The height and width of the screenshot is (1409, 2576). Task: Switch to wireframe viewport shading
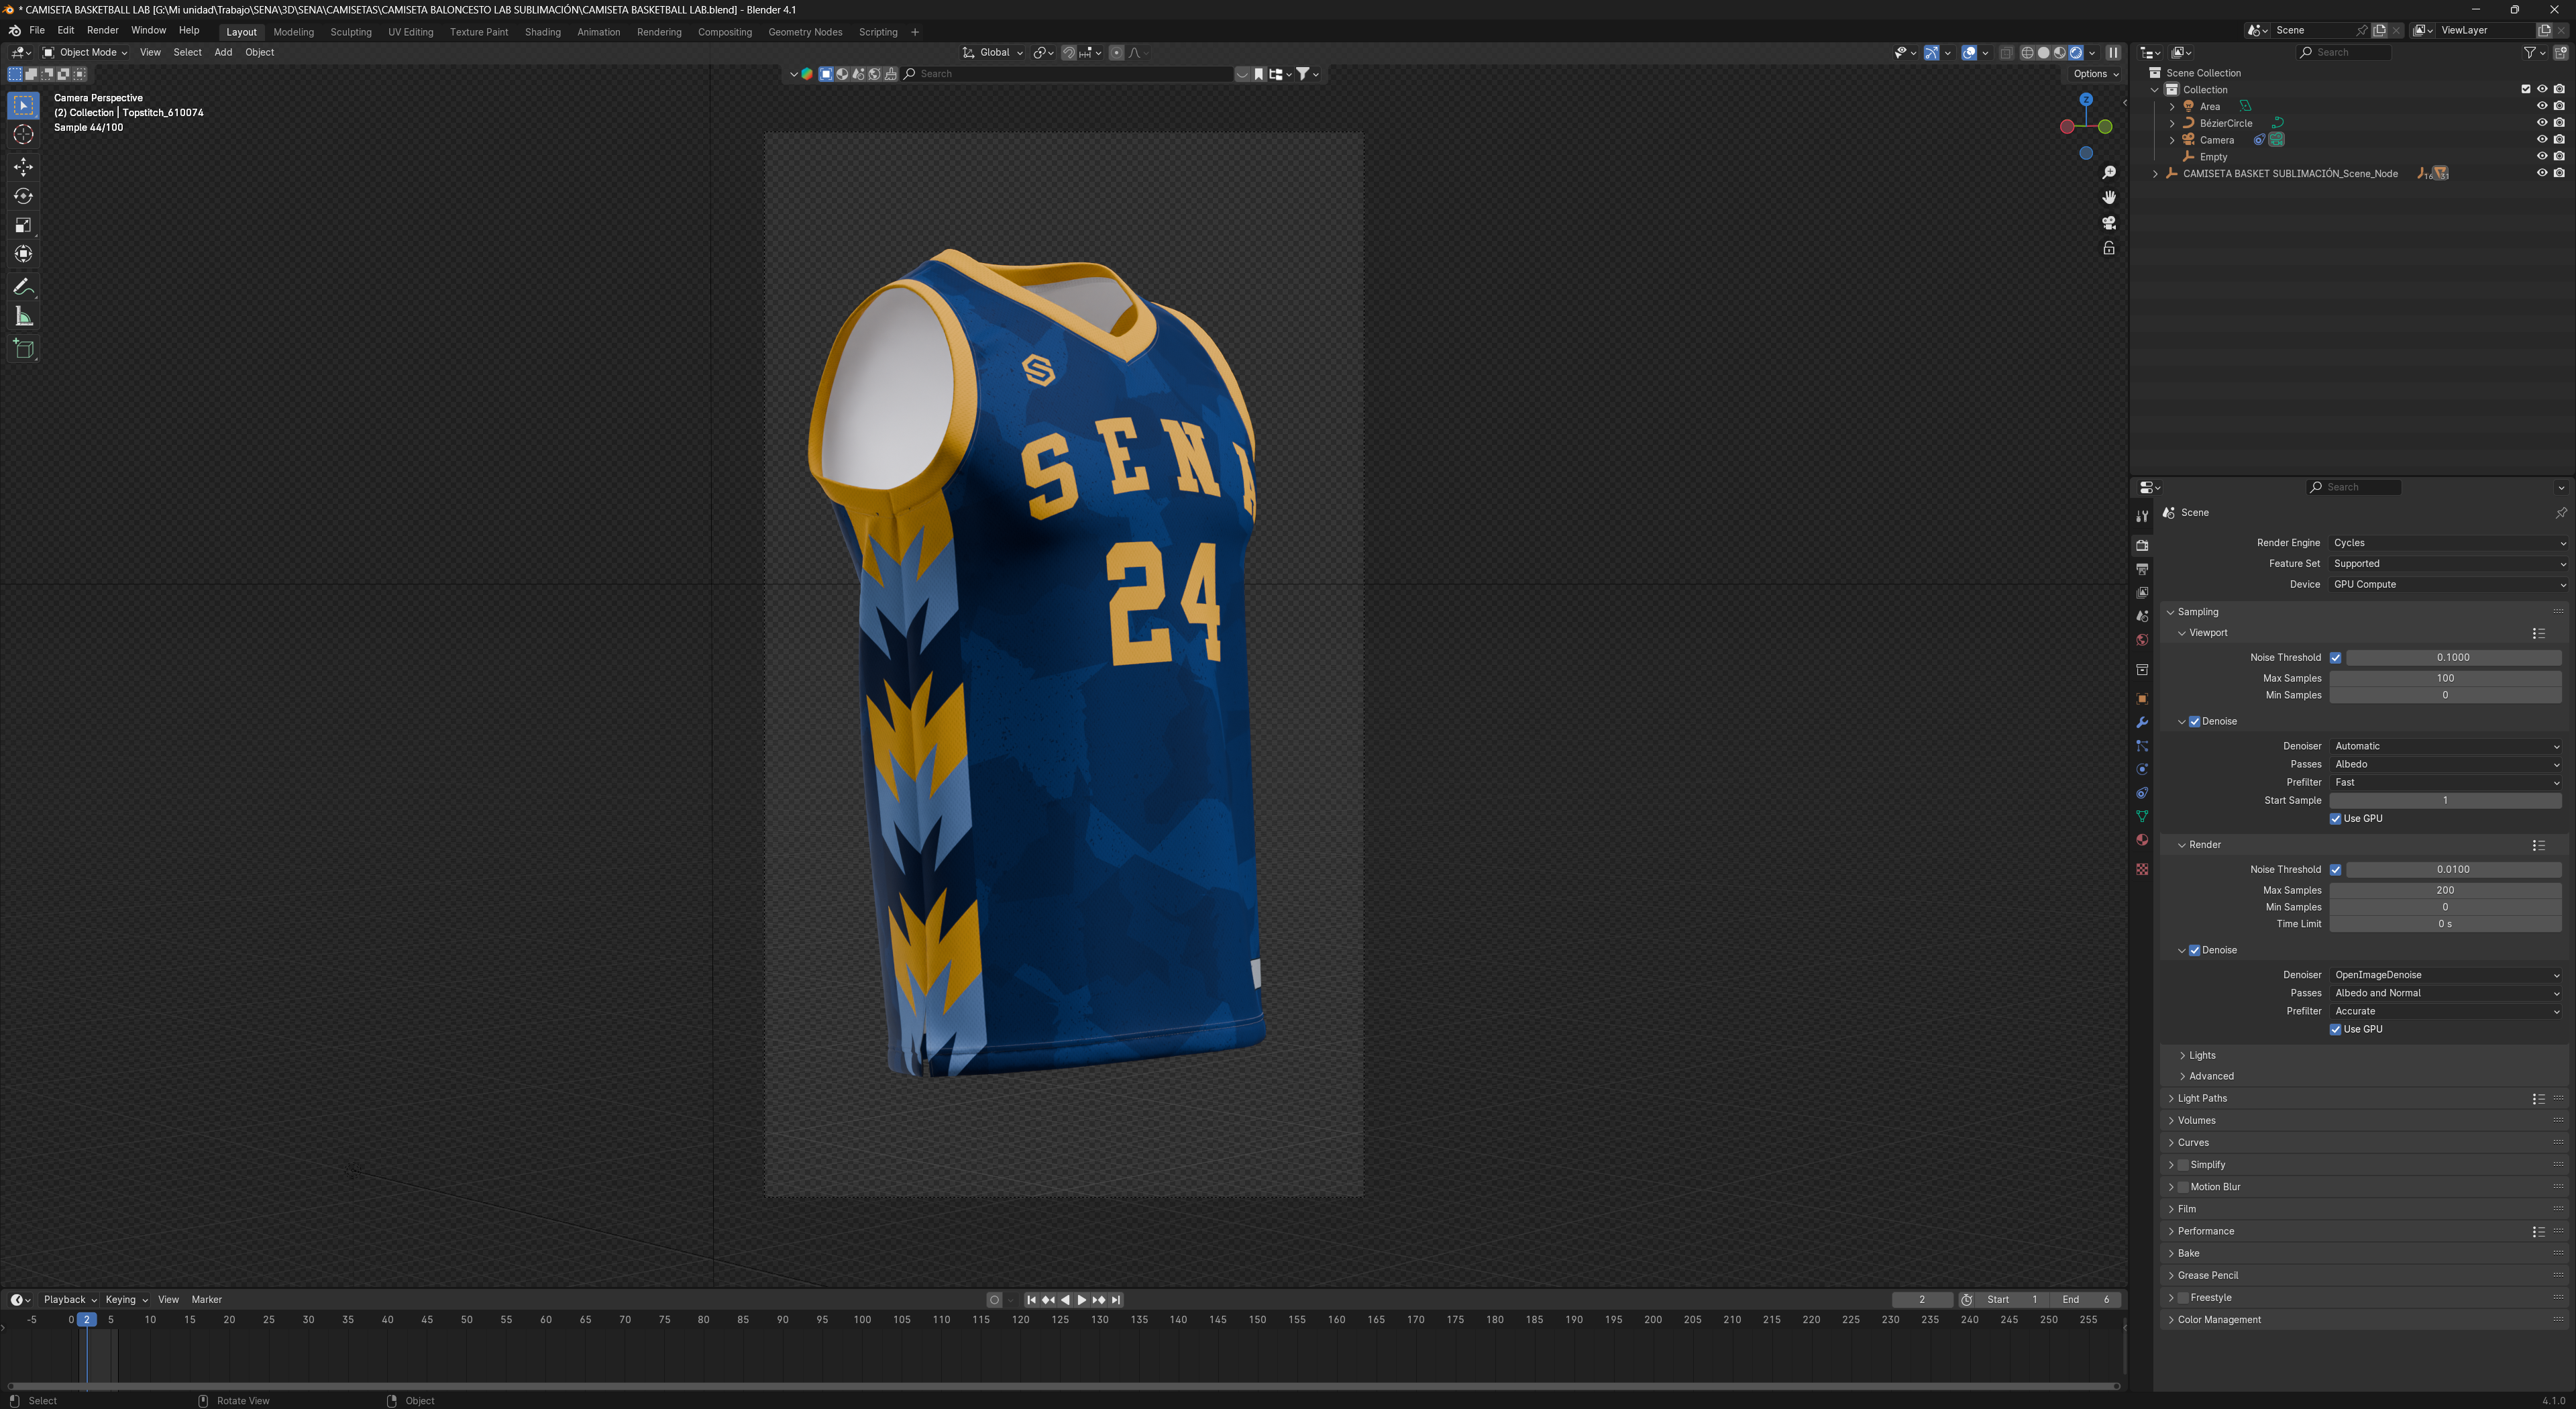pyautogui.click(x=2027, y=53)
